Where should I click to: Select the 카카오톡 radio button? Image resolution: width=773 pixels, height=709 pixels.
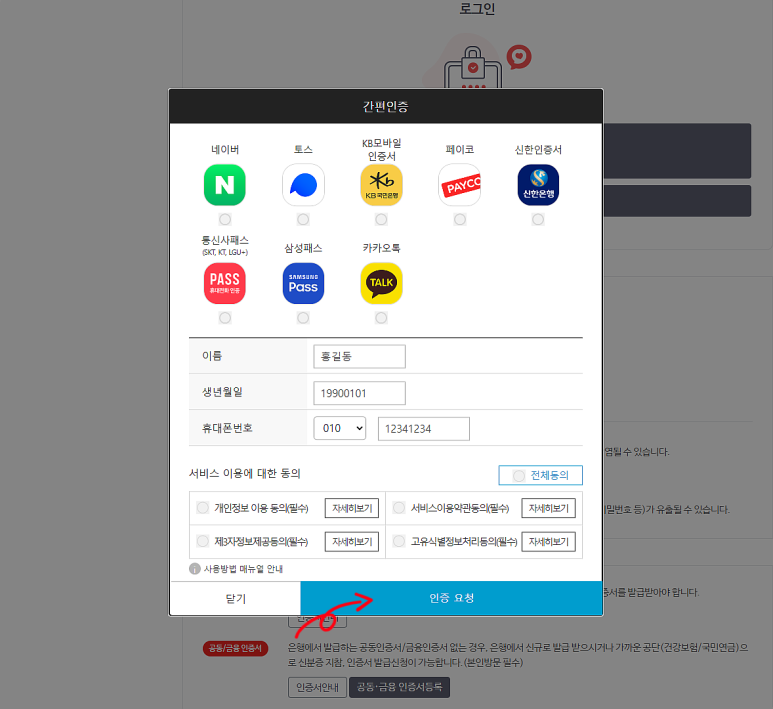click(x=381, y=318)
